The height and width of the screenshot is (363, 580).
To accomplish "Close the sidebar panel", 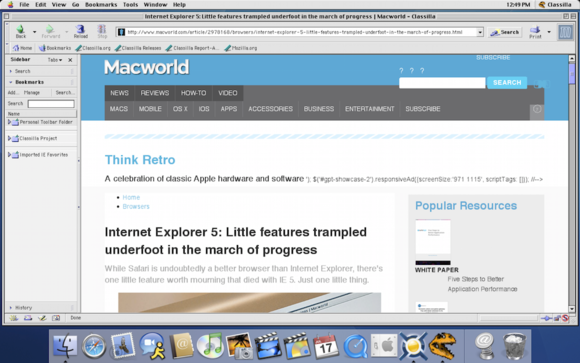I will pyautogui.click(x=70, y=60).
